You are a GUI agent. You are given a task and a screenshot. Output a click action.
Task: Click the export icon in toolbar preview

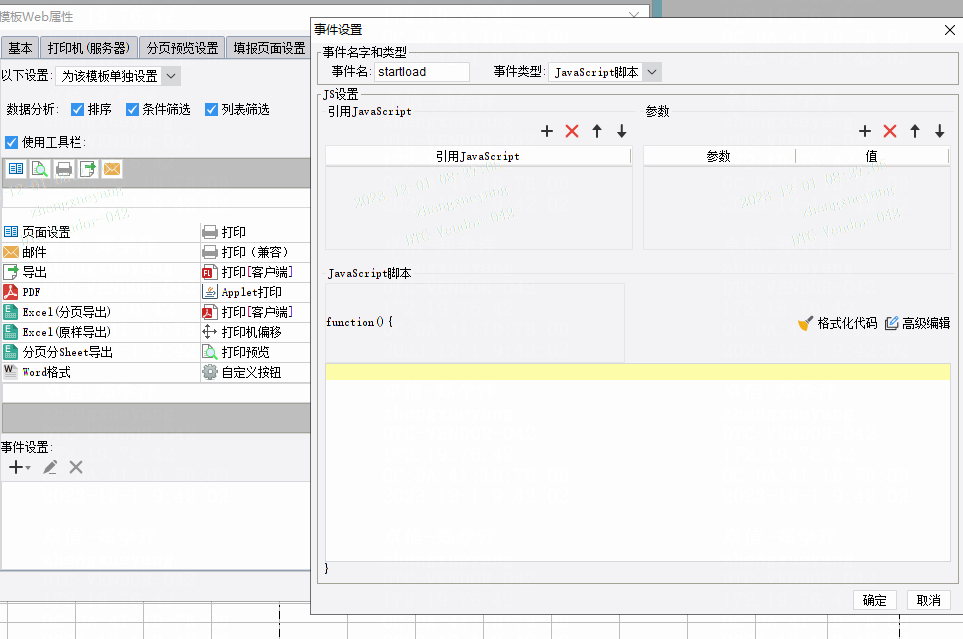(x=88, y=169)
